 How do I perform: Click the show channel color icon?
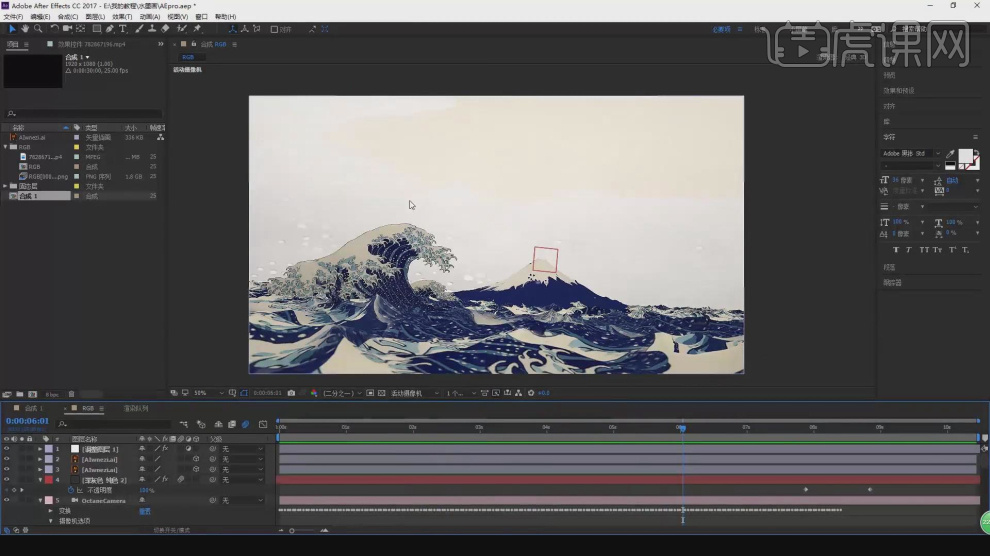314,393
